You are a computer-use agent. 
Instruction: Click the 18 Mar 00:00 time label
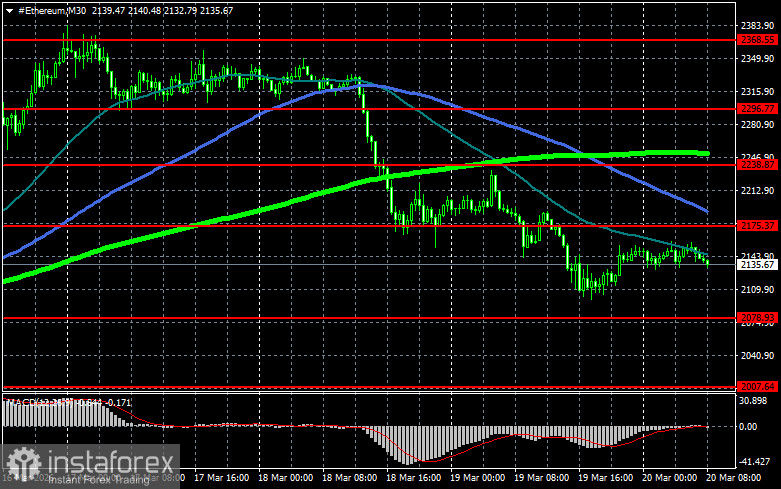coord(285,478)
